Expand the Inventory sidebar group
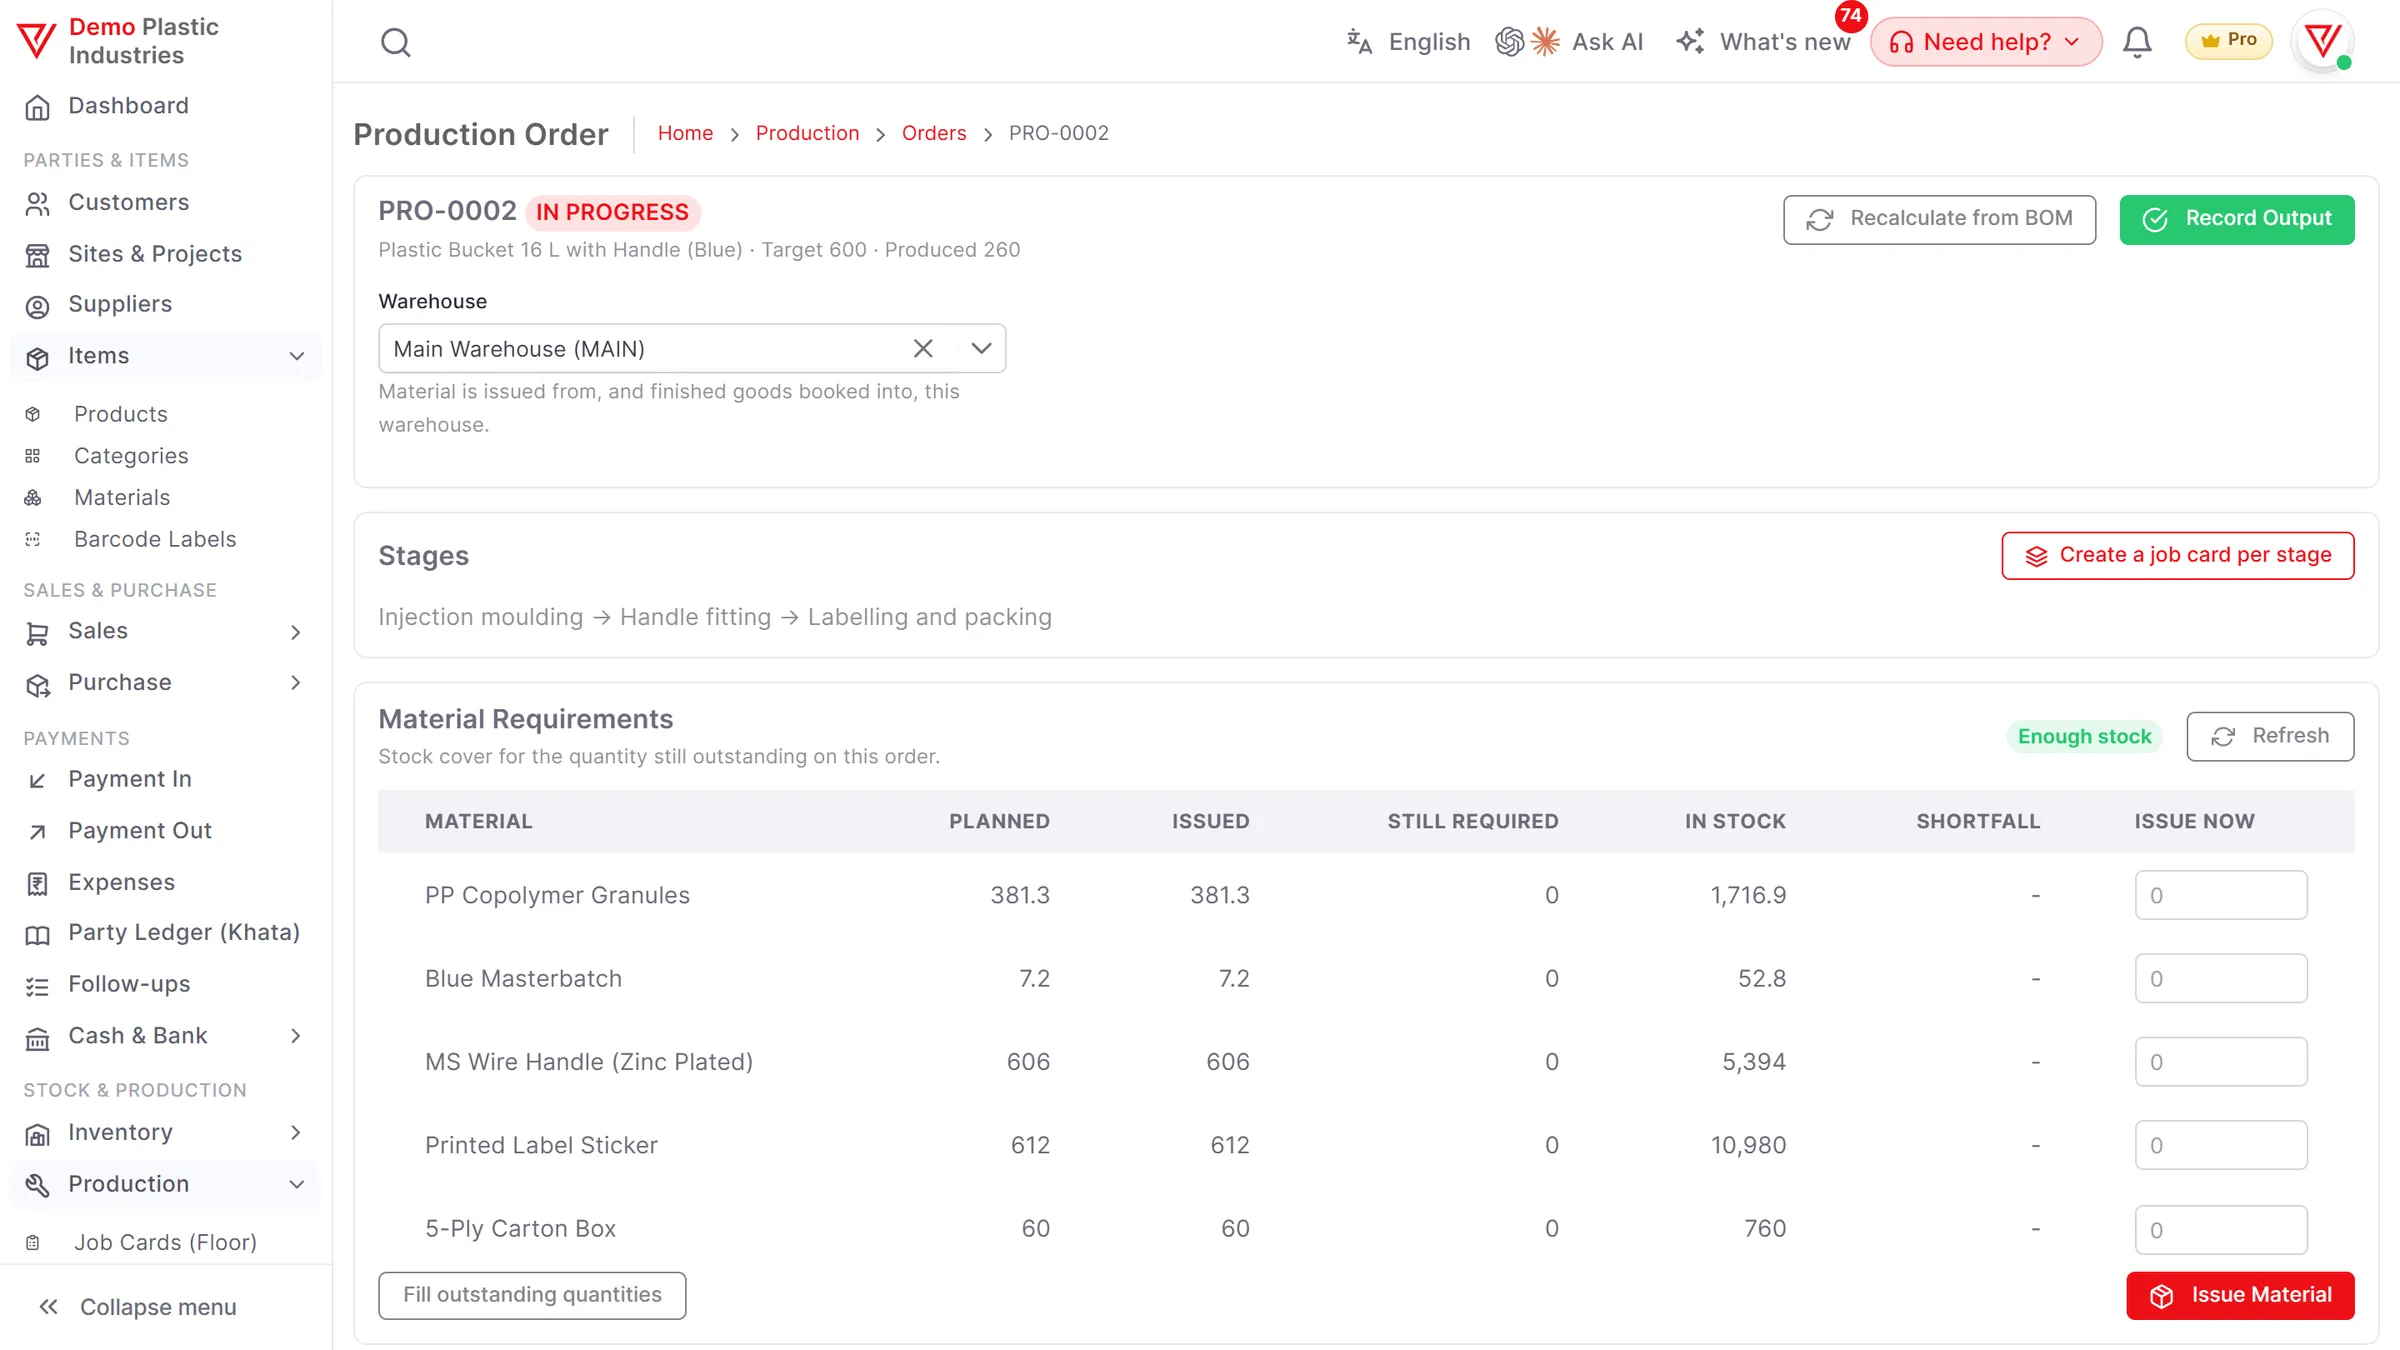2400x1350 pixels. coord(166,1132)
